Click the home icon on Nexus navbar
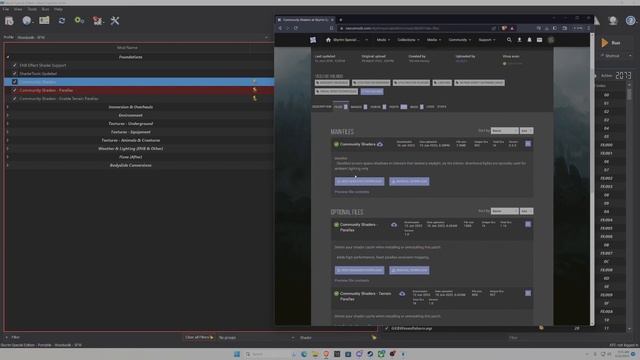The height and width of the screenshot is (360, 640). coord(328,40)
